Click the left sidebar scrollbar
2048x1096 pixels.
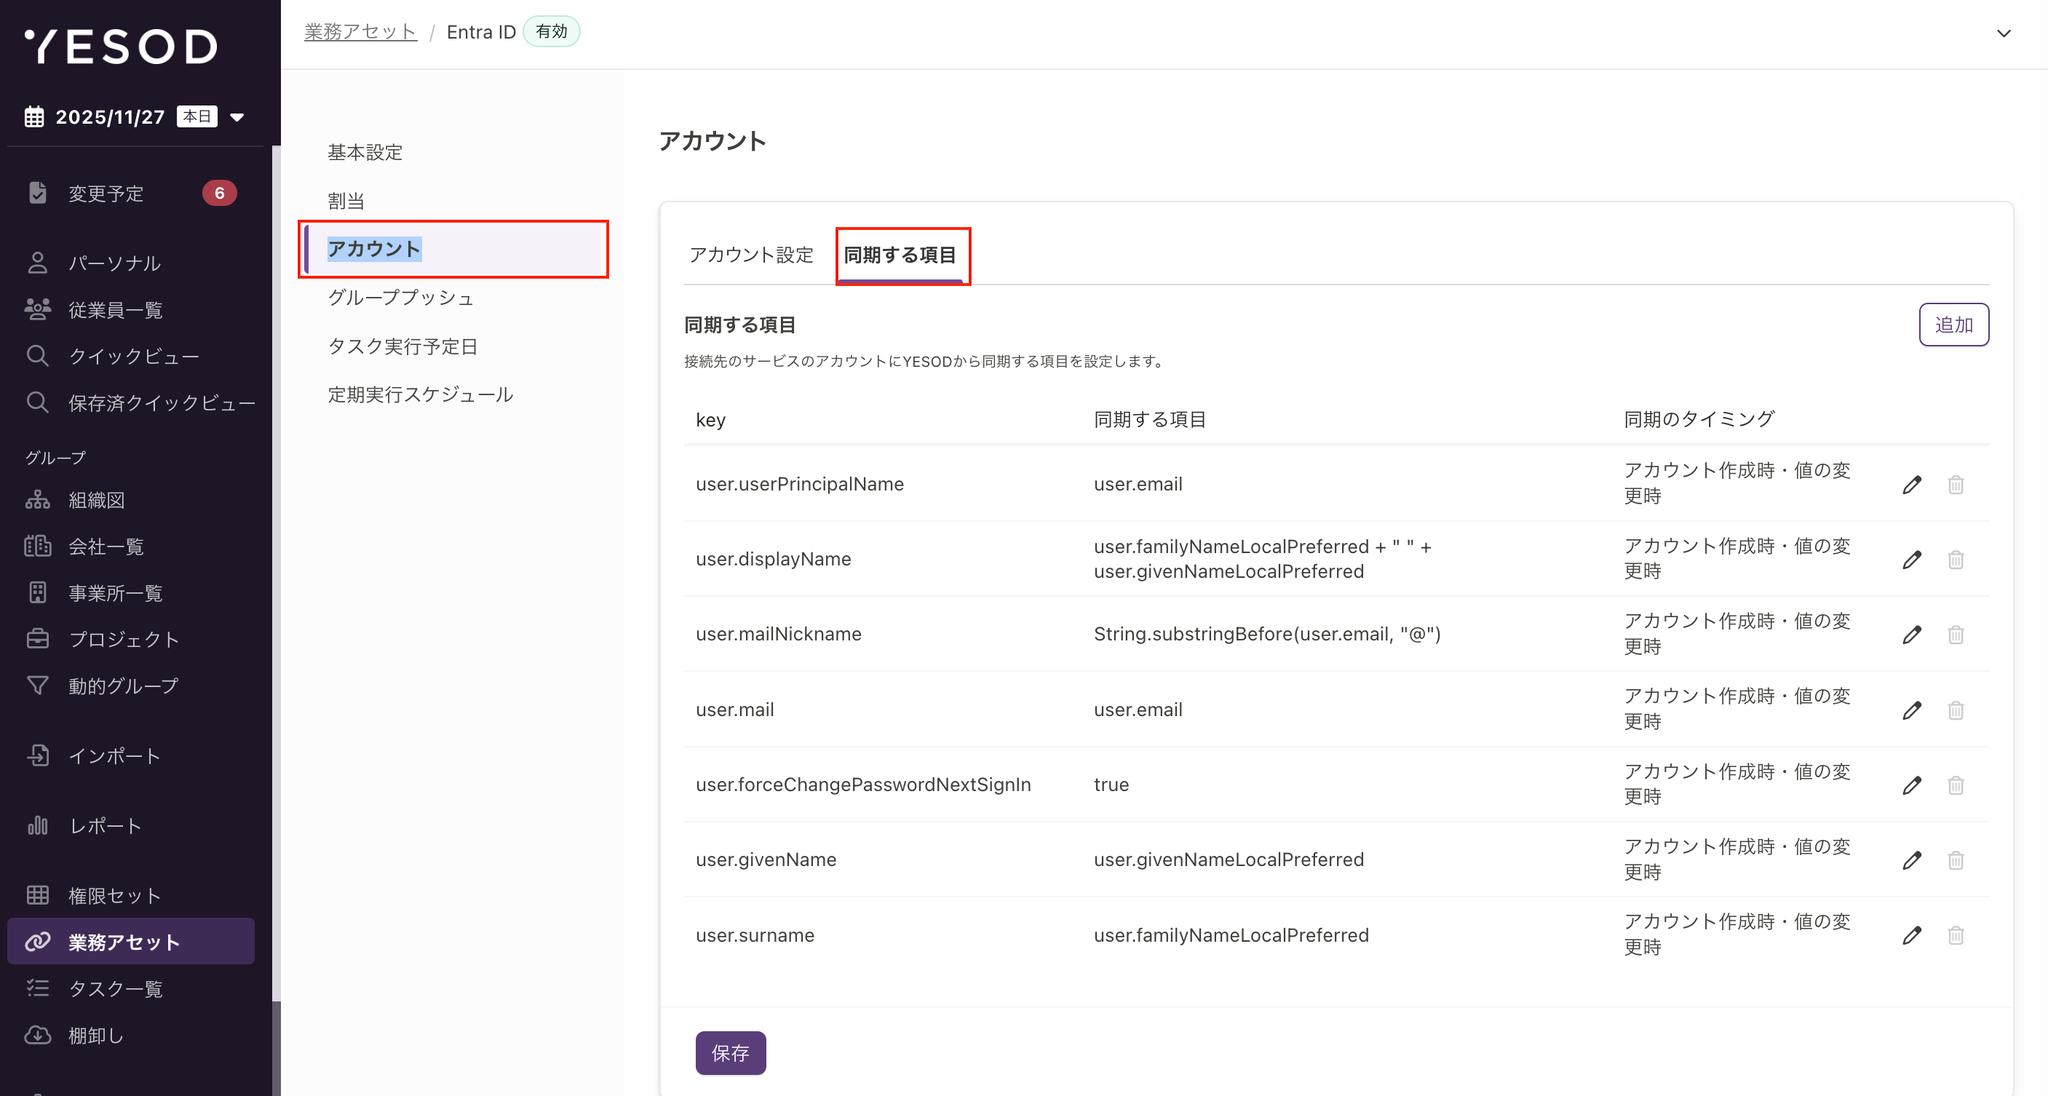coord(276,570)
